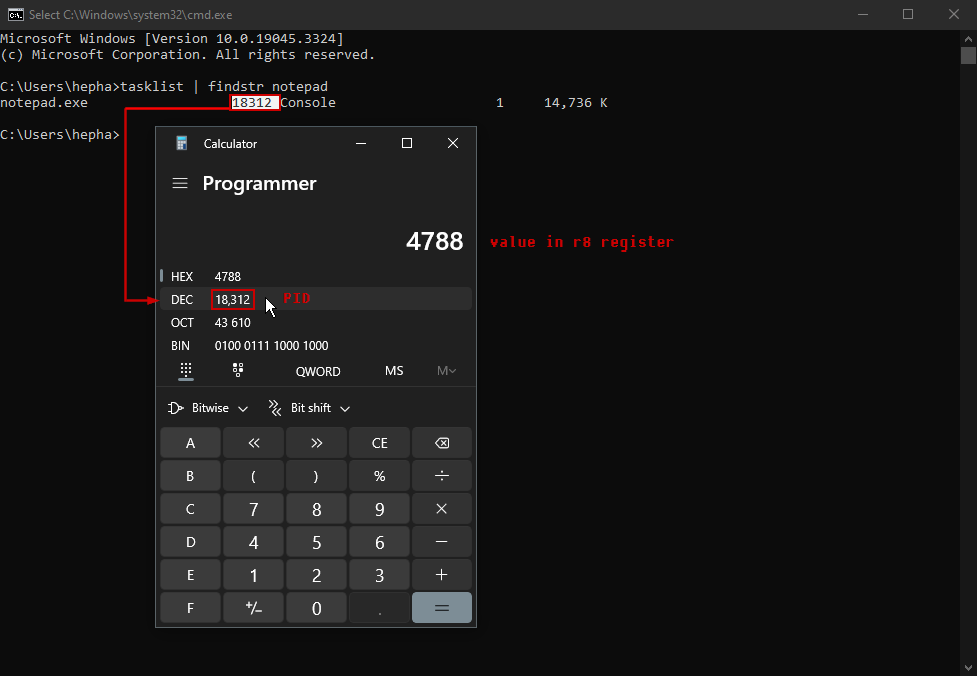
Task: Select the BIN number base
Action: point(316,345)
